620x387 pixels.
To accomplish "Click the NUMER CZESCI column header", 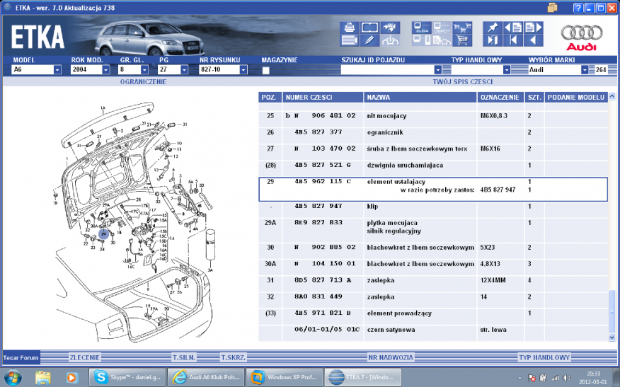I will pos(323,97).
